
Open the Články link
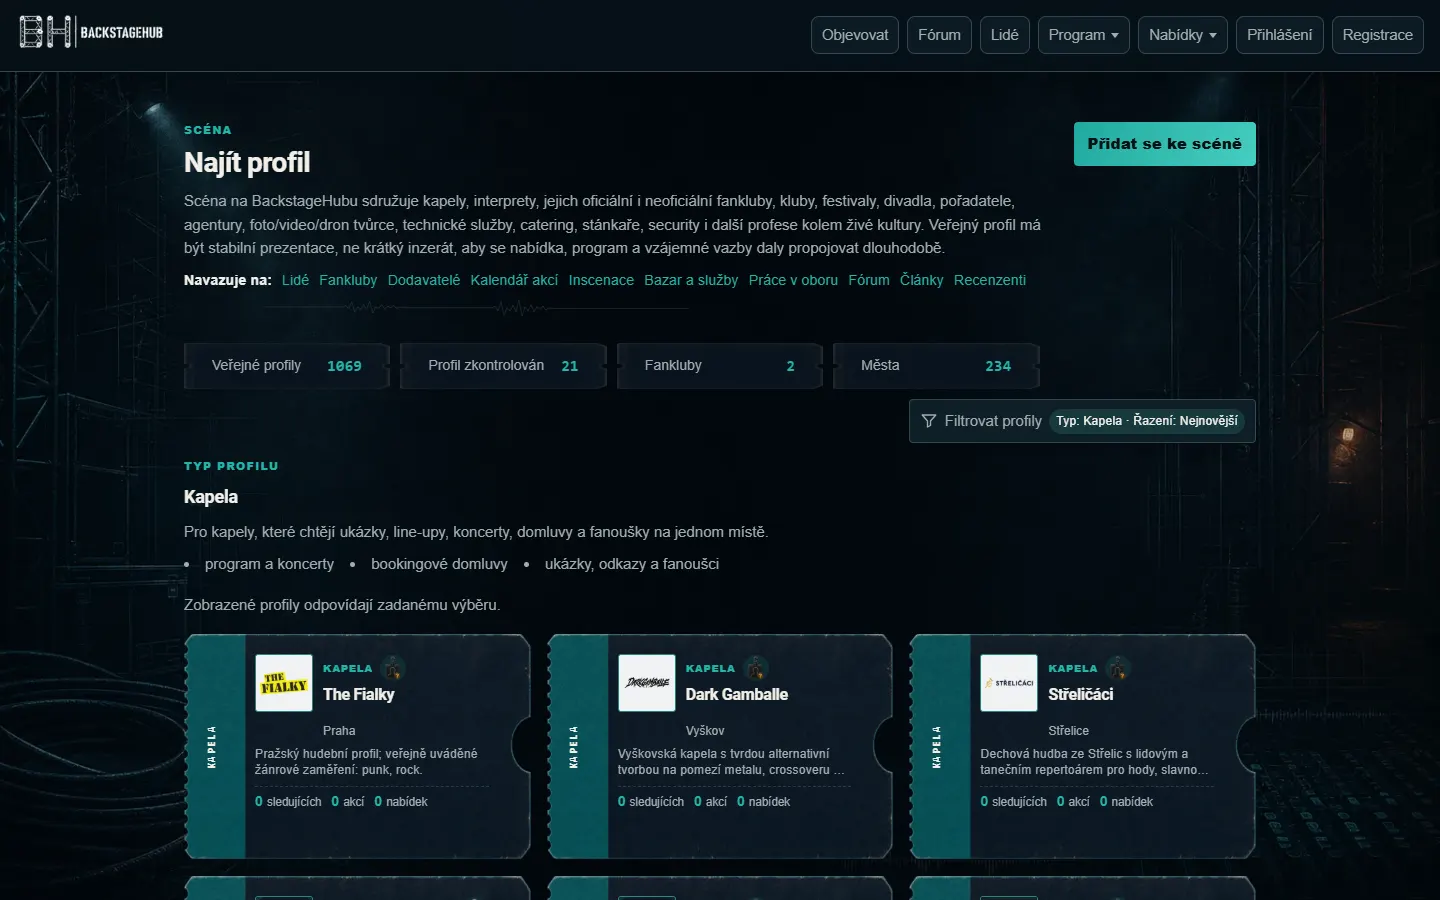click(x=921, y=280)
